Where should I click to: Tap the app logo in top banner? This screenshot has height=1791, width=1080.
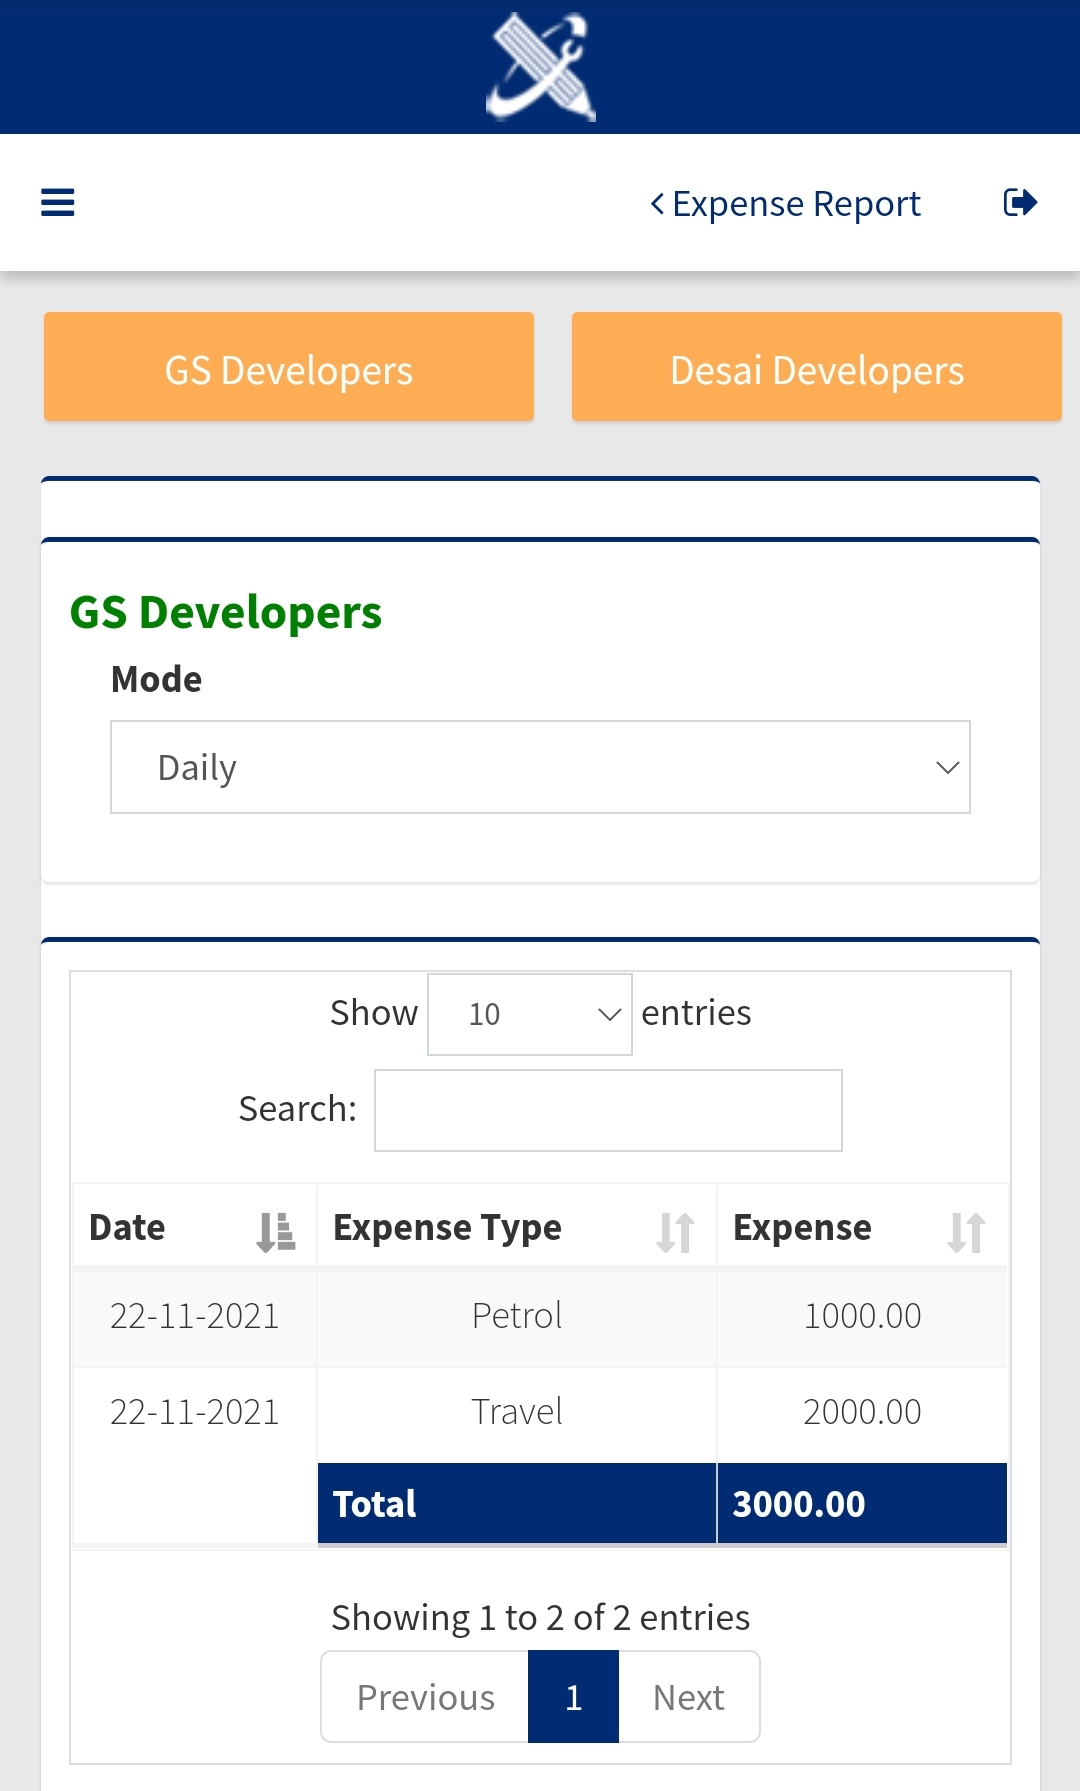pos(540,67)
